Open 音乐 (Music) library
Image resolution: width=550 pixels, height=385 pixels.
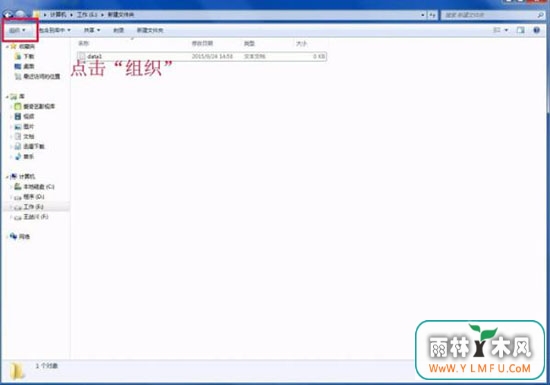click(x=29, y=156)
